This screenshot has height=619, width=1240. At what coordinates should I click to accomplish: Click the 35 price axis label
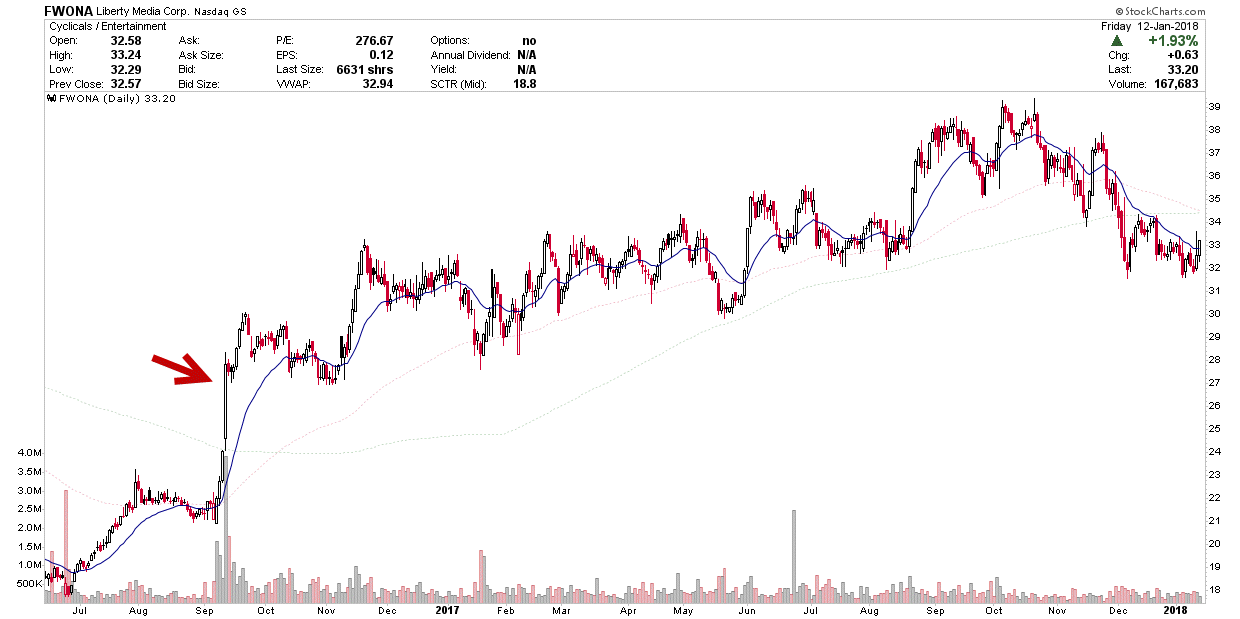click(1215, 199)
